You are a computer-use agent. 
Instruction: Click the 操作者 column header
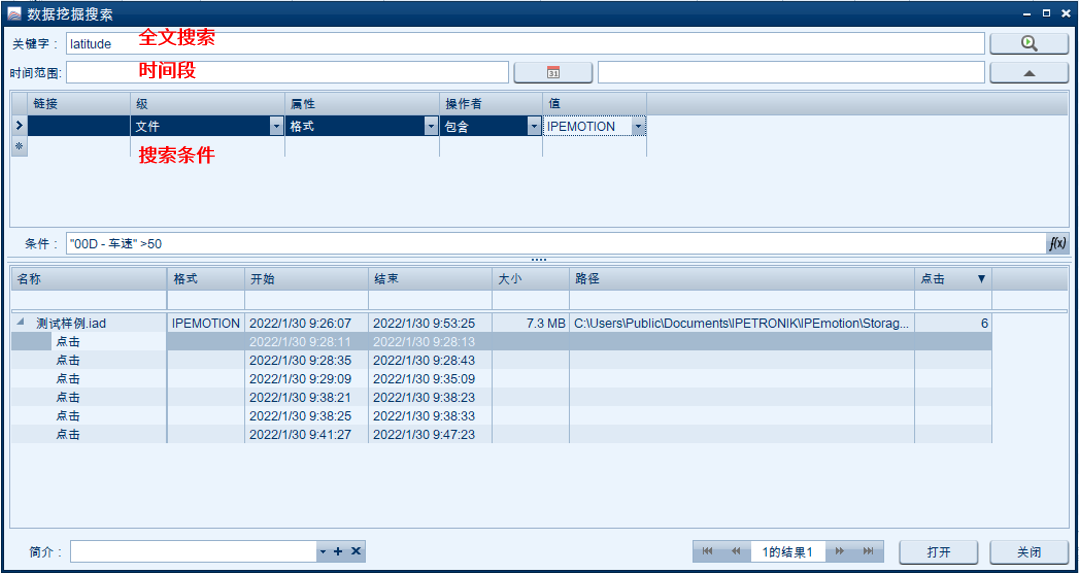coord(491,104)
